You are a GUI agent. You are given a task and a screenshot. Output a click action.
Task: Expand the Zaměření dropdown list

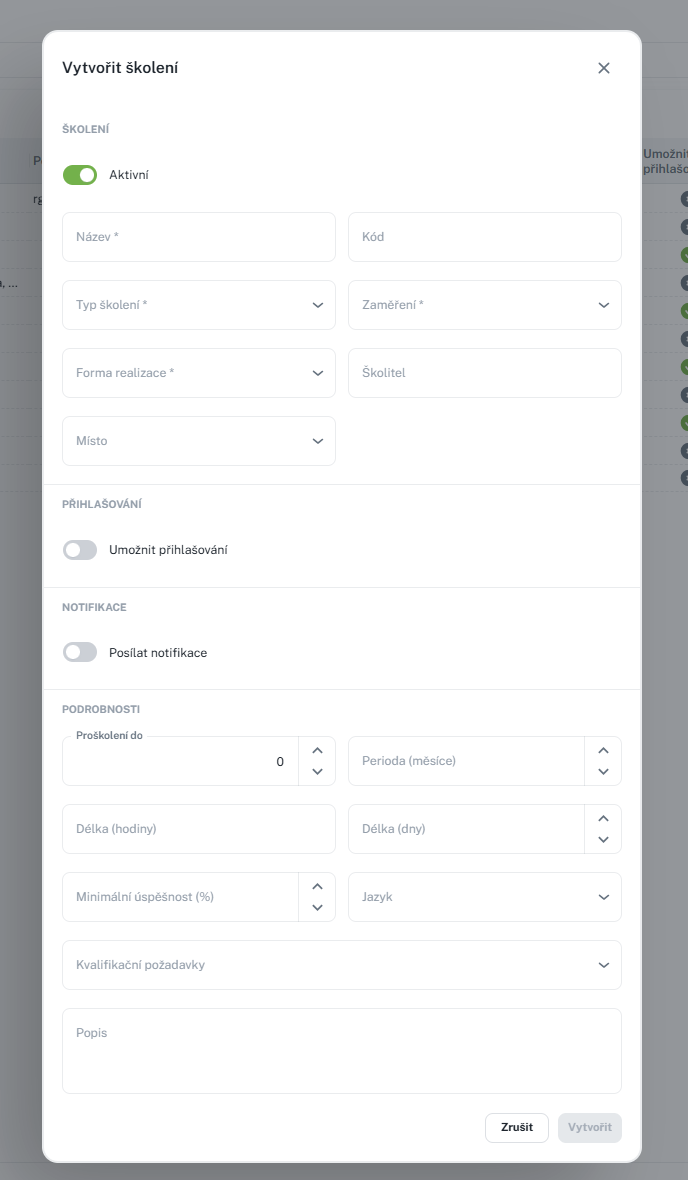coord(485,305)
